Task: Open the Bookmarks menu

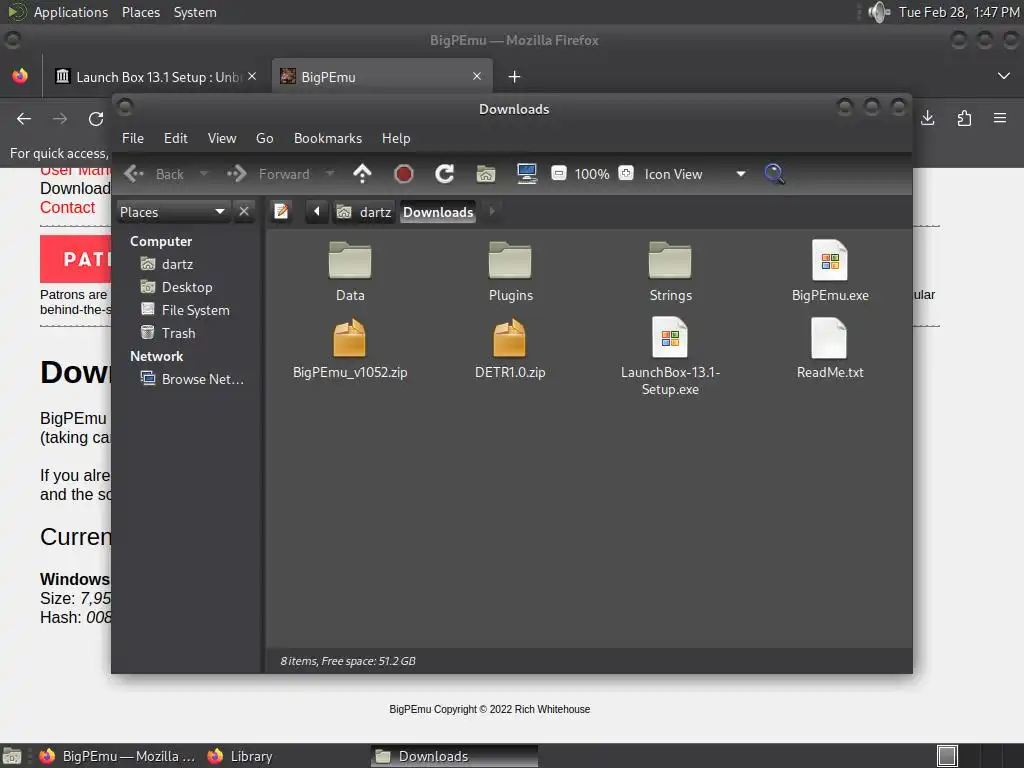Action: [328, 138]
